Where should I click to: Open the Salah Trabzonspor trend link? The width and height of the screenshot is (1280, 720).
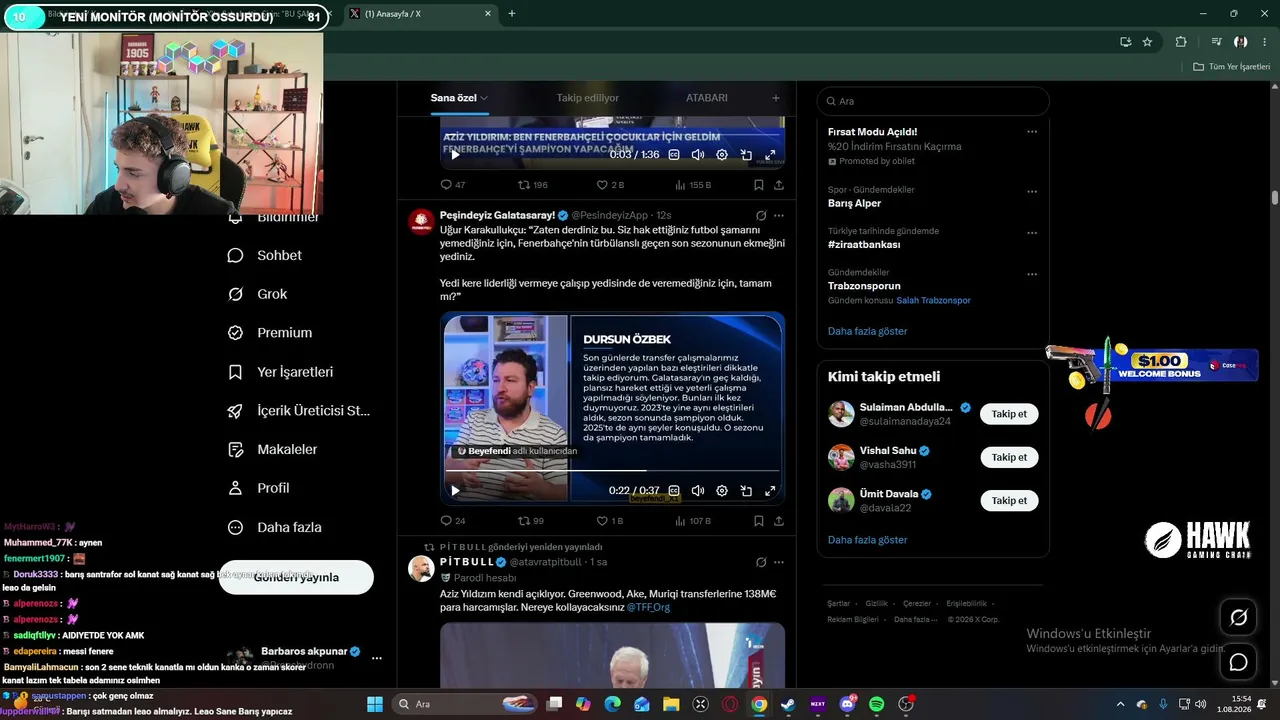[x=933, y=300]
